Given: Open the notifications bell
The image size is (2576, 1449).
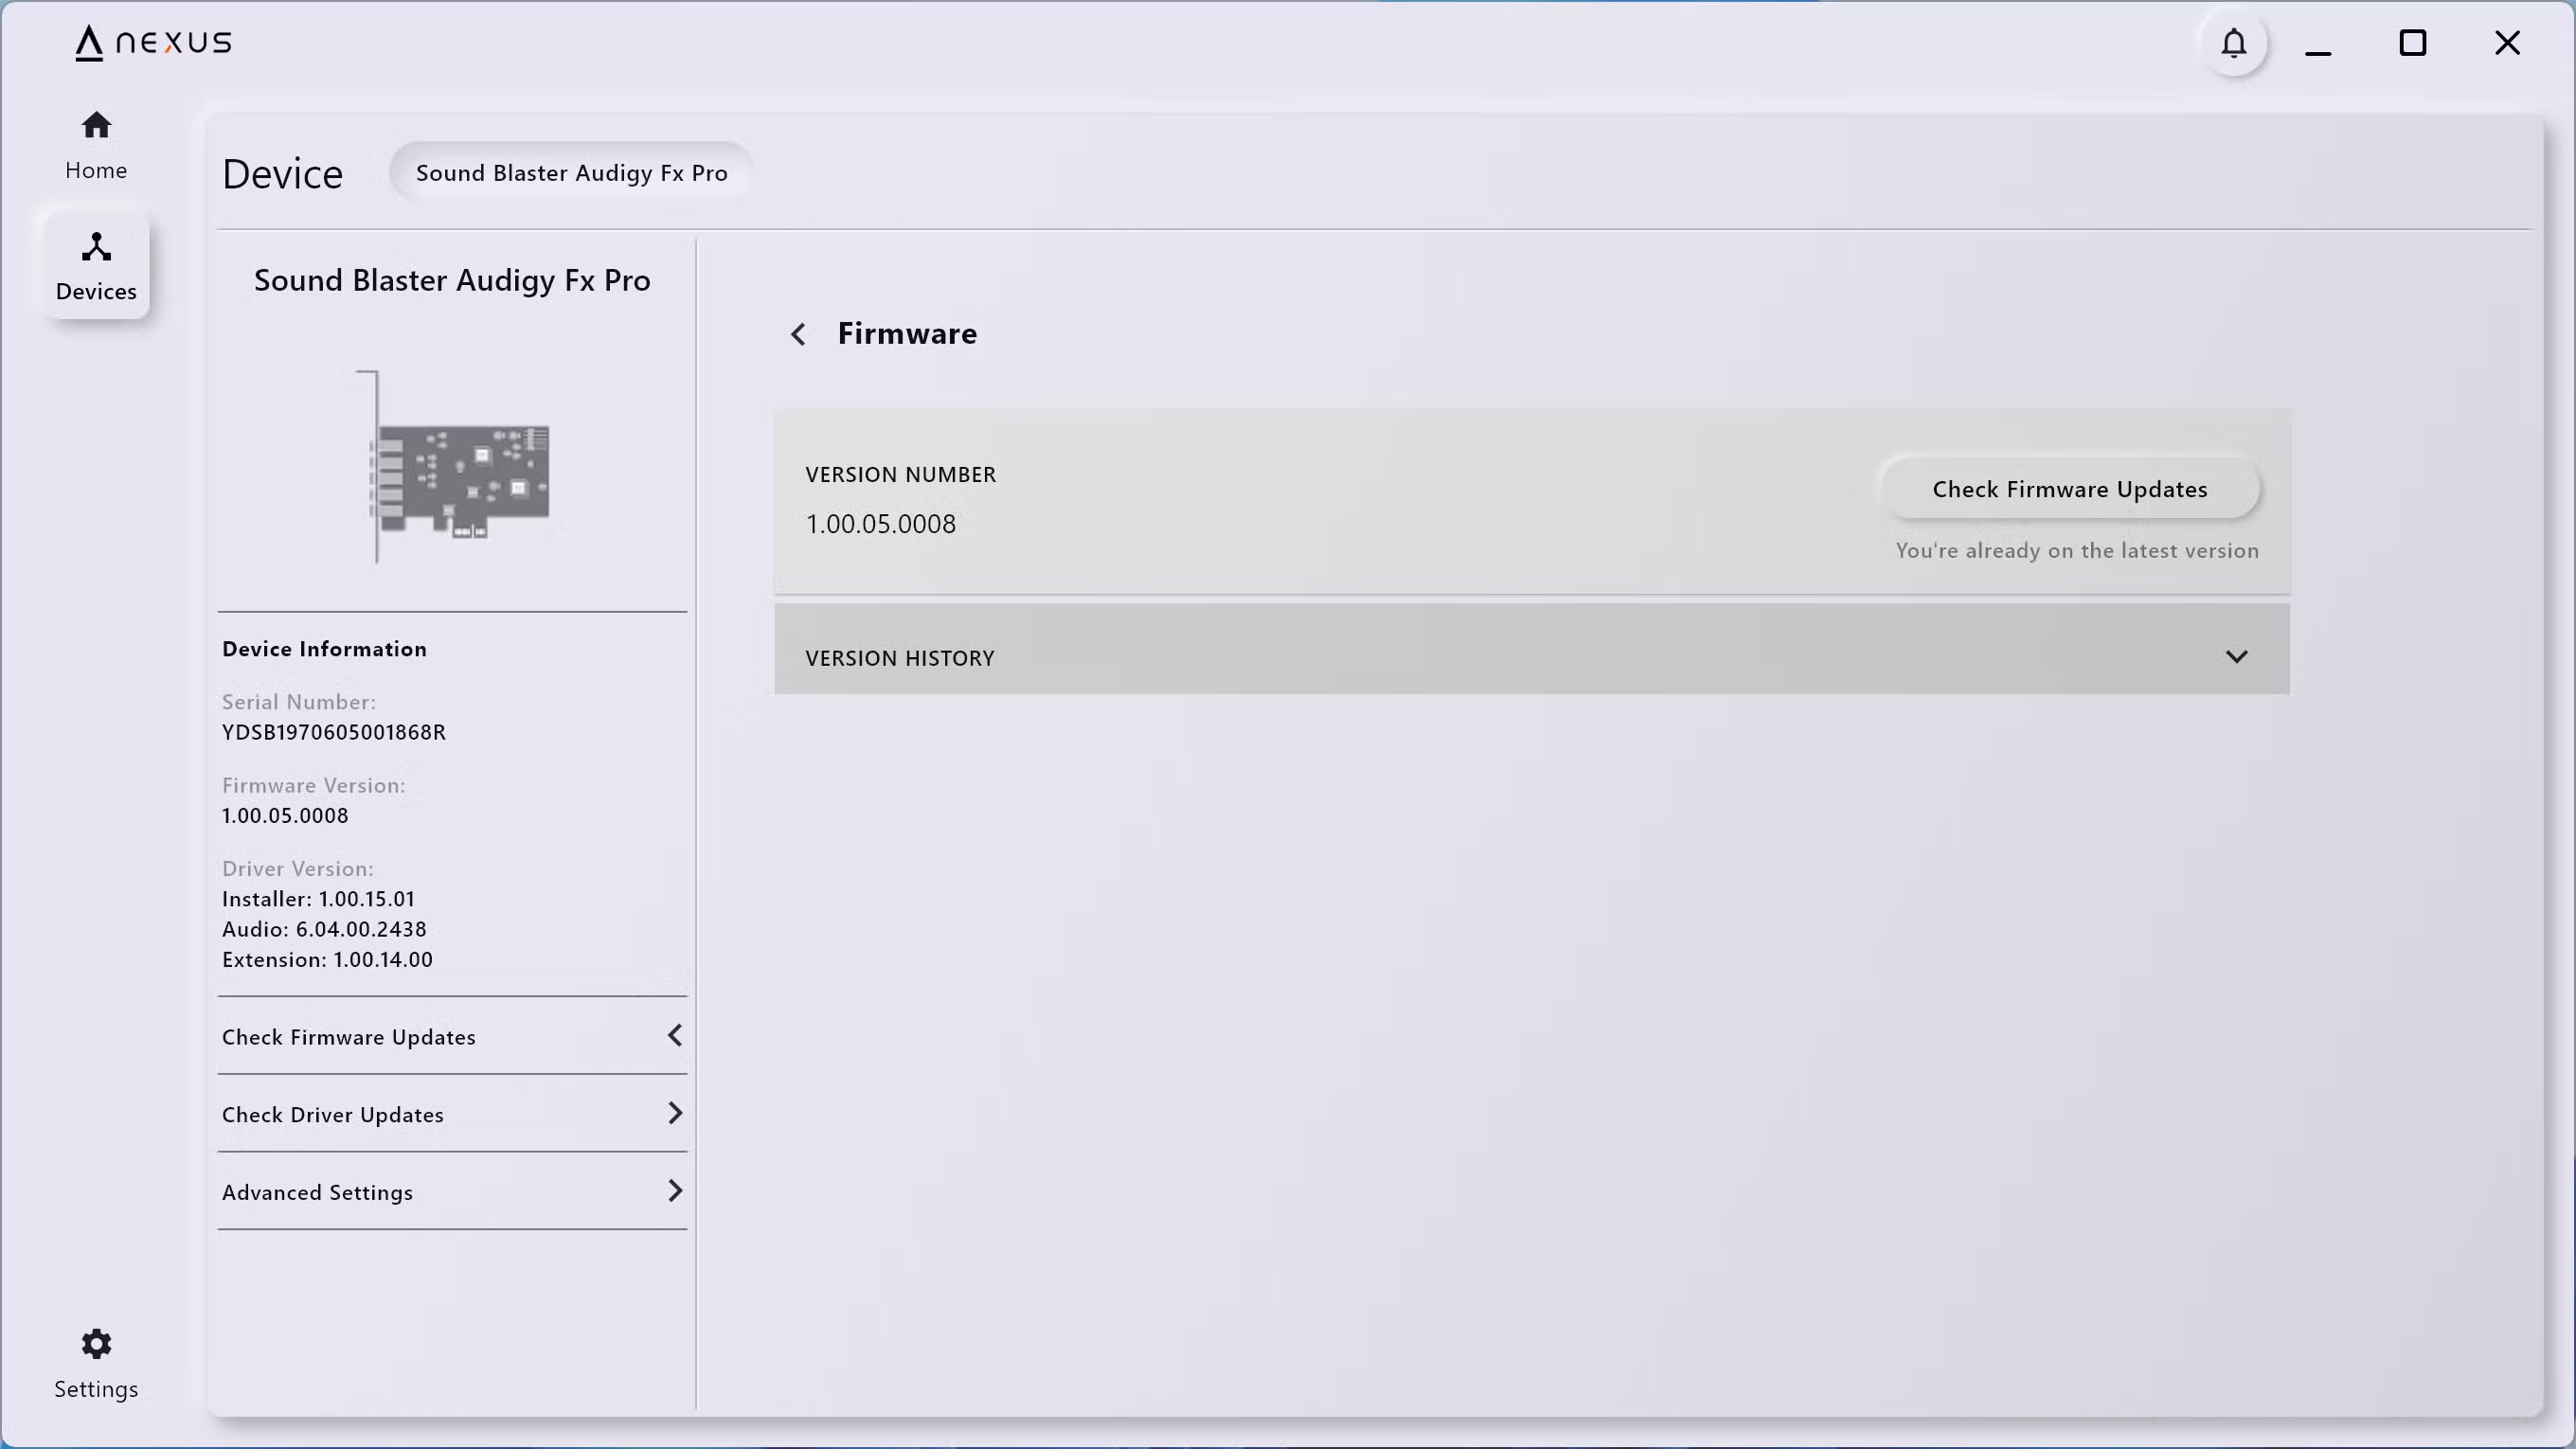Looking at the screenshot, I should (2233, 44).
